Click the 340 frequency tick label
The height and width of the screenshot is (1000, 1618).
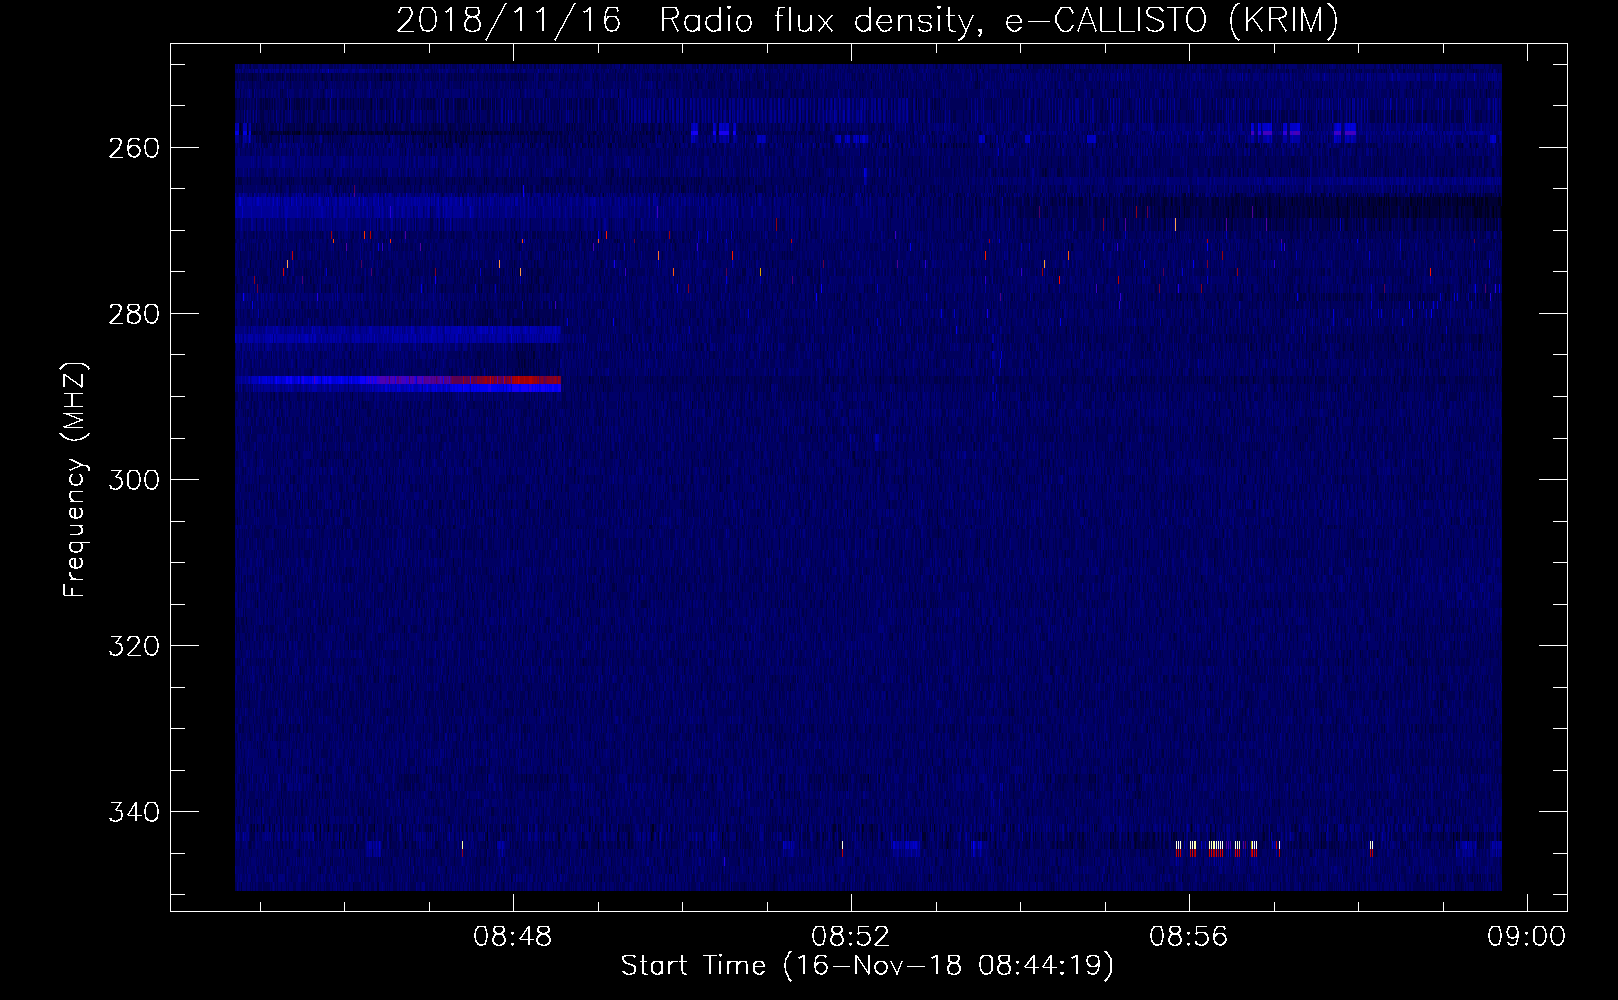point(134,812)
